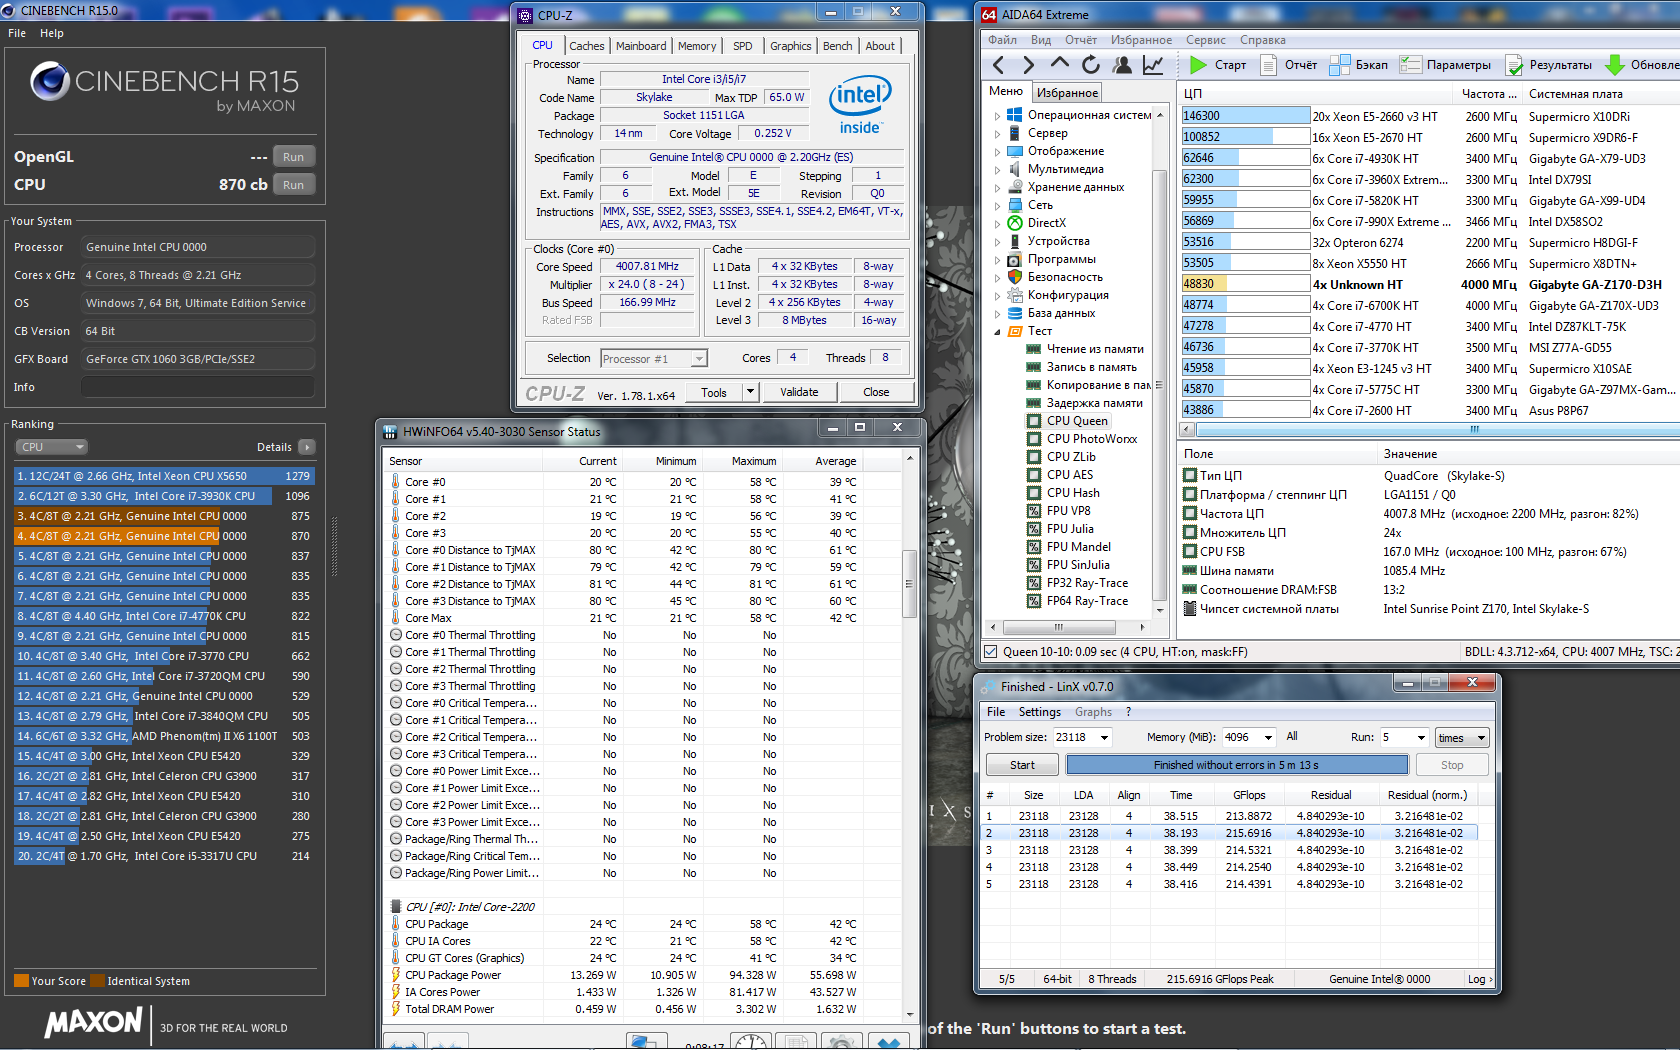This screenshot has height=1051, width=1680.
Task: Click the Validate button in CPU-Z
Action: tap(799, 392)
